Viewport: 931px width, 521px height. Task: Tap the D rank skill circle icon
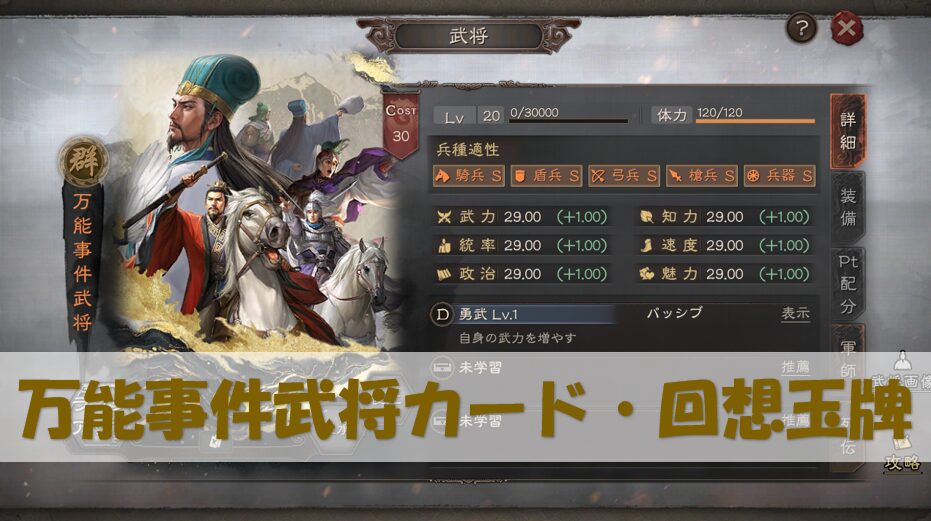[x=442, y=314]
